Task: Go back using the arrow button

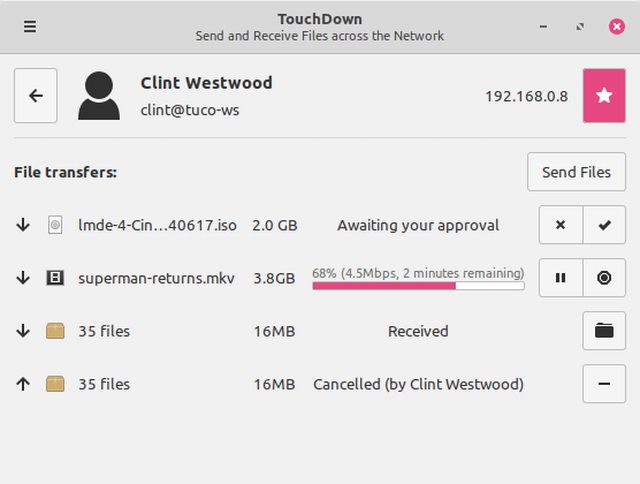Action: [x=36, y=96]
